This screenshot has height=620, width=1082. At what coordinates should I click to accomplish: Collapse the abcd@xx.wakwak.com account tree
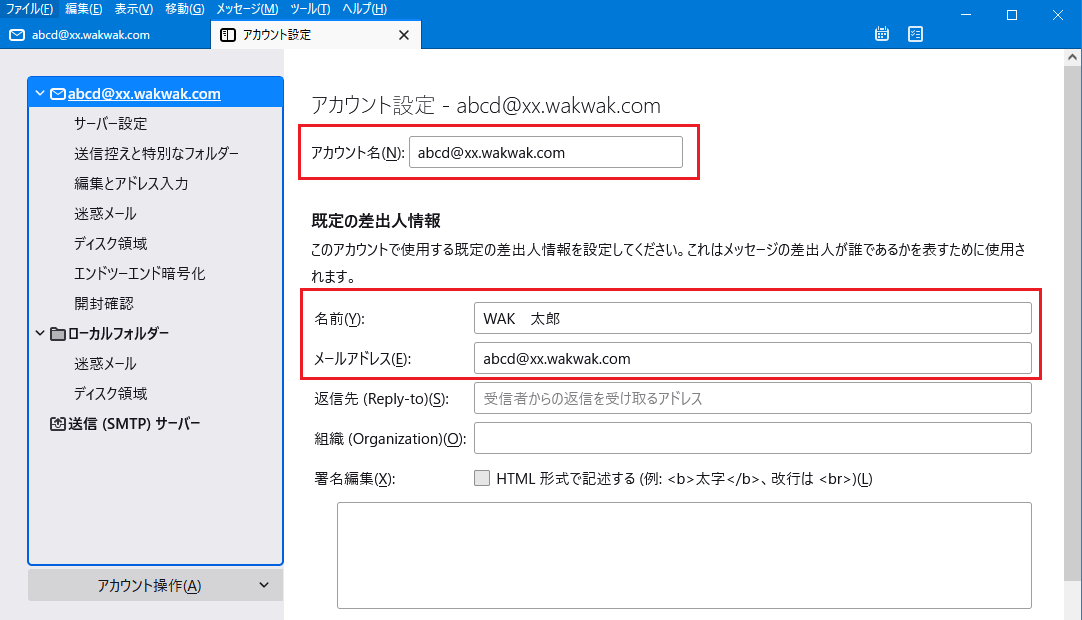pos(40,93)
